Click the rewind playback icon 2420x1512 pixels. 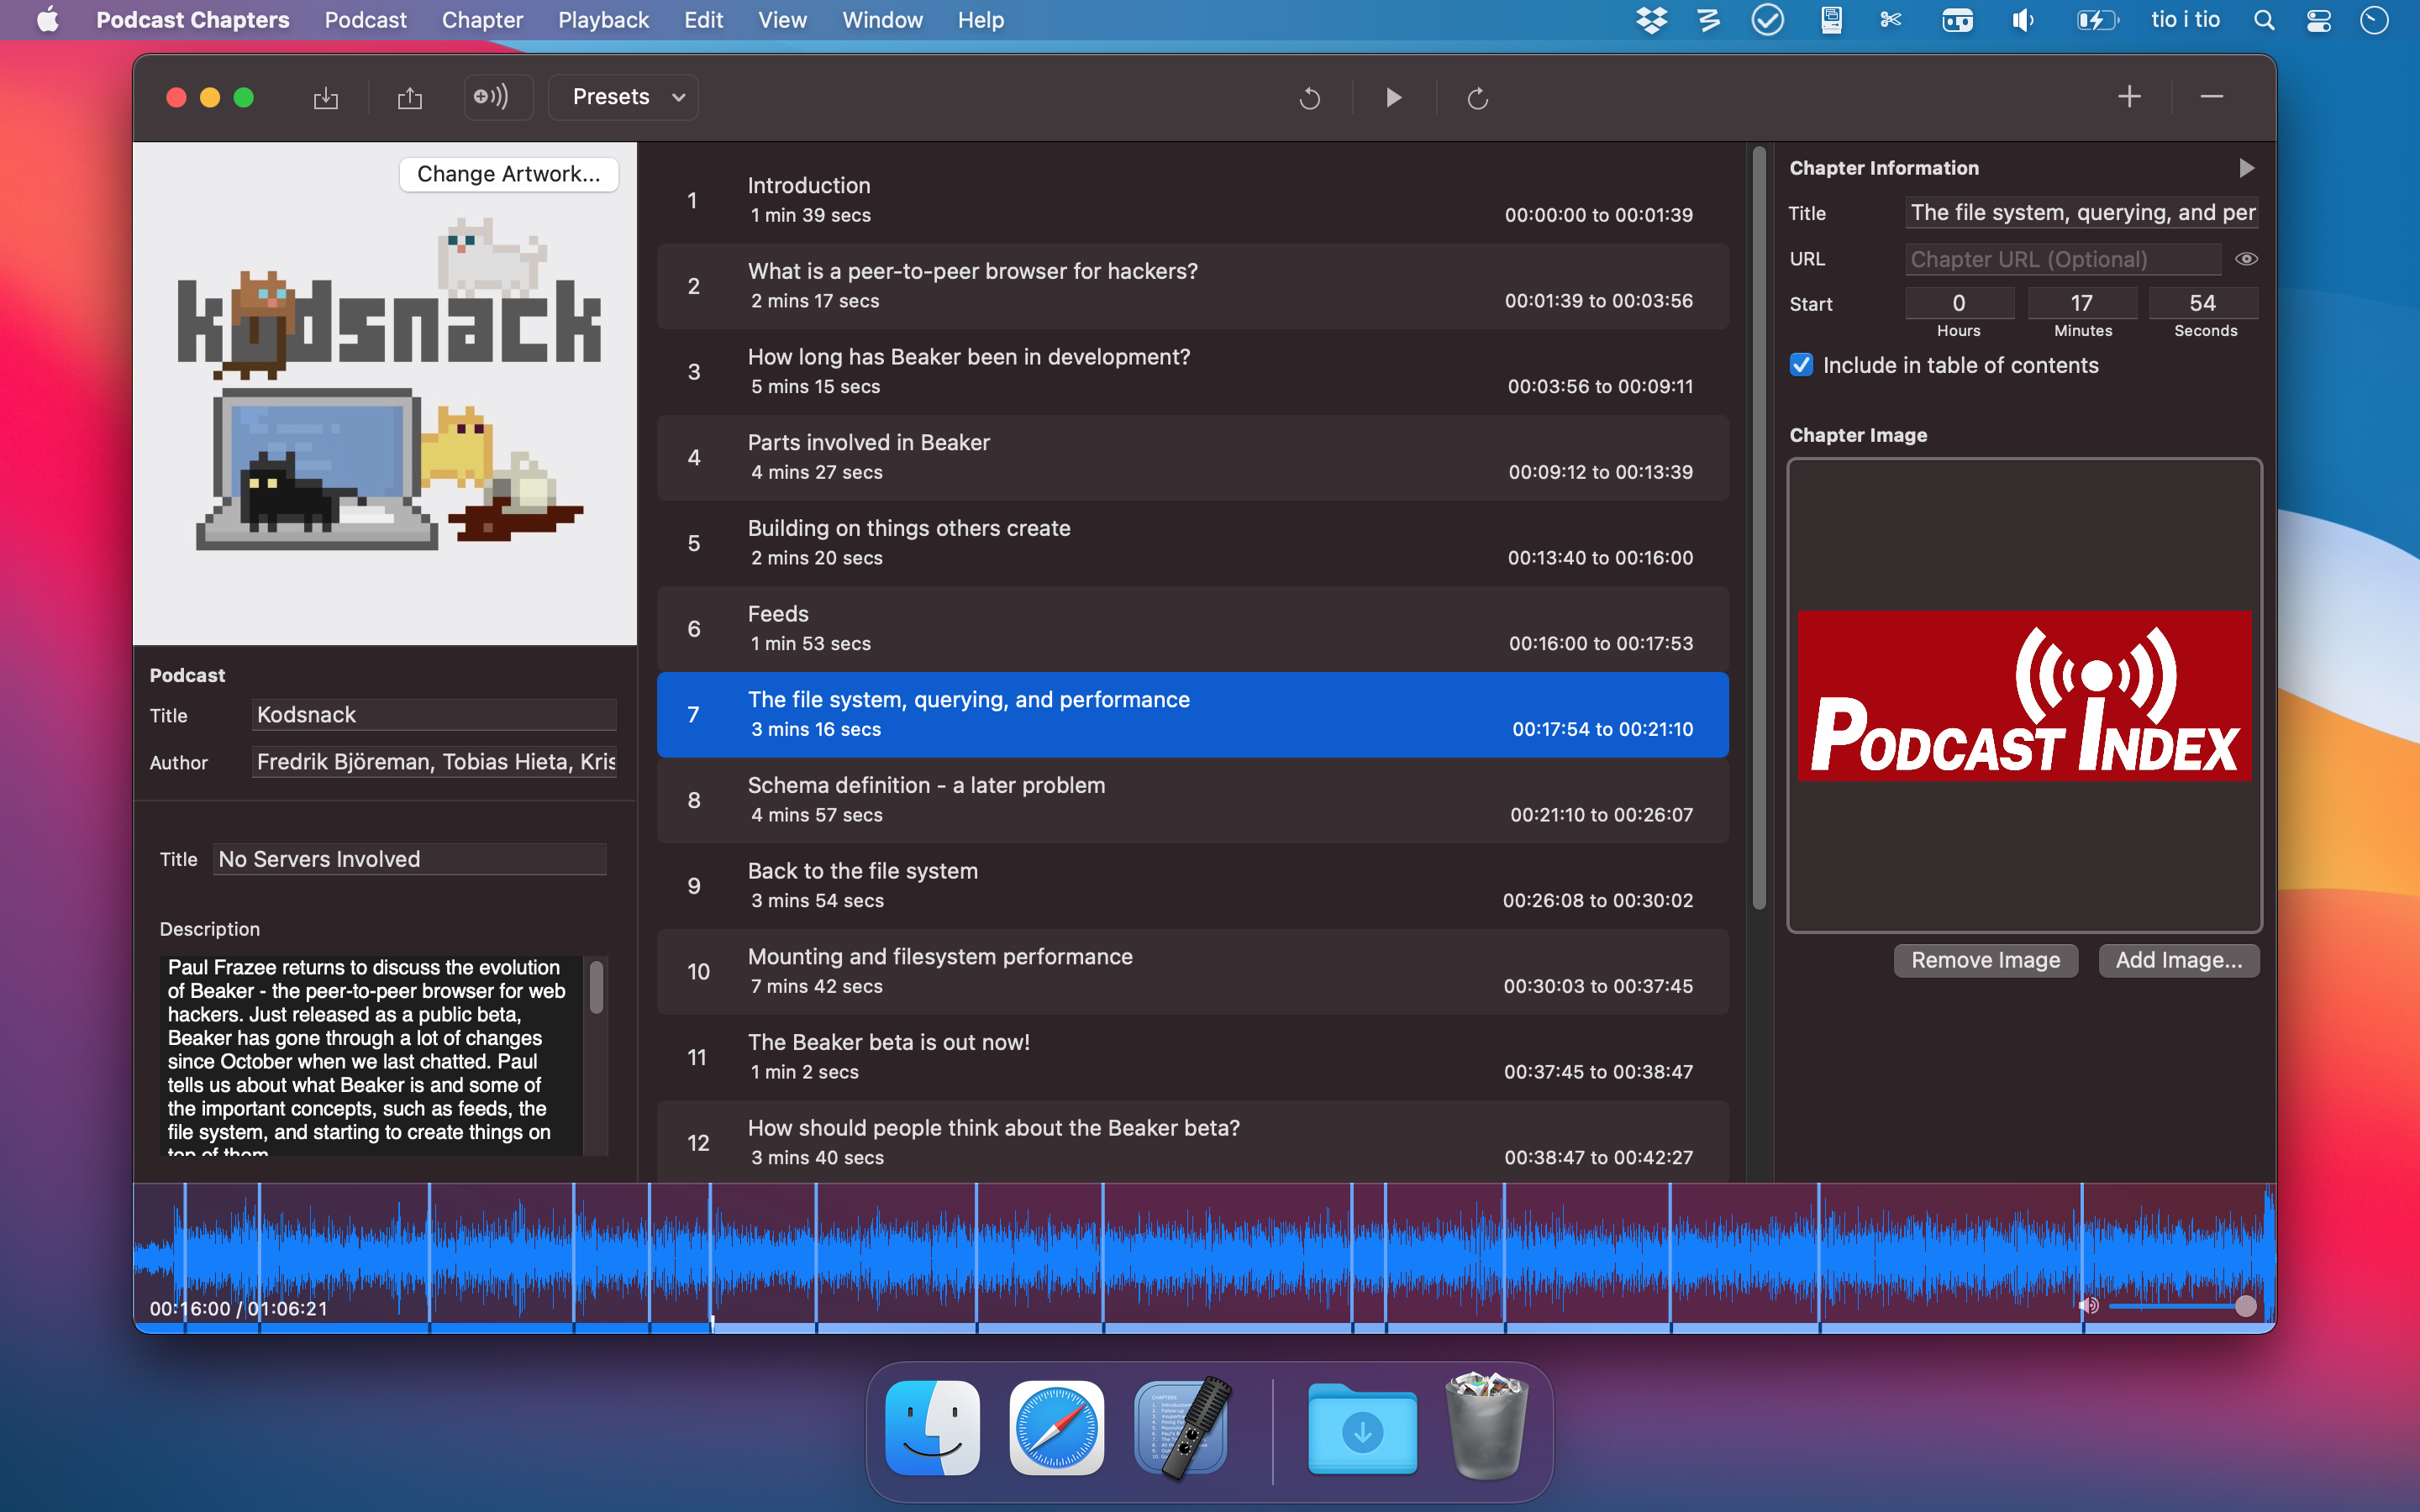1312,96
